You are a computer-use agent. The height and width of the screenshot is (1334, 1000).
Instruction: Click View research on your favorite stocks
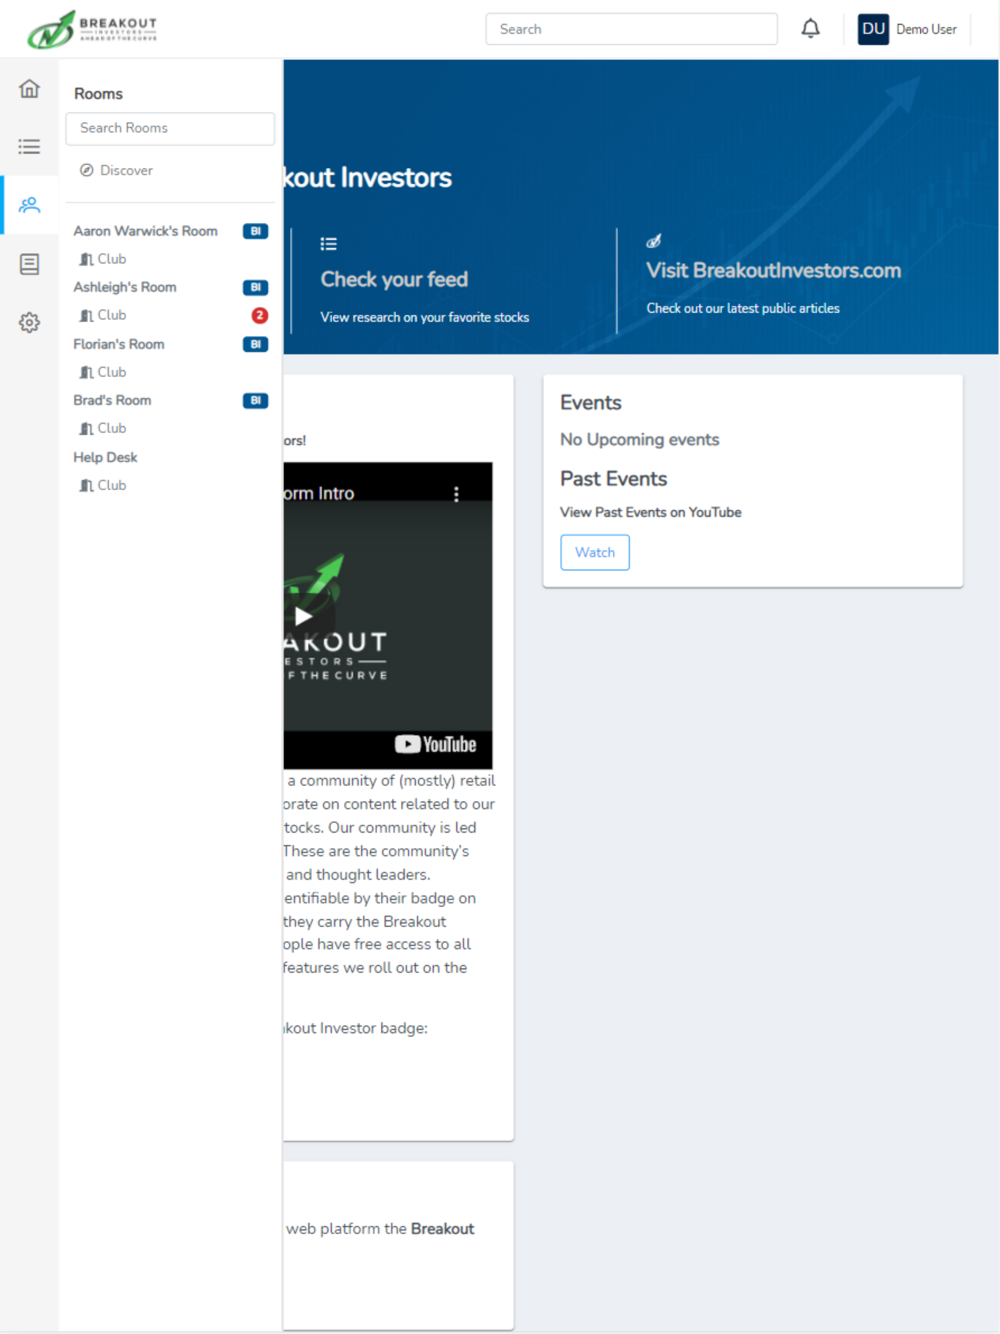[x=425, y=317]
